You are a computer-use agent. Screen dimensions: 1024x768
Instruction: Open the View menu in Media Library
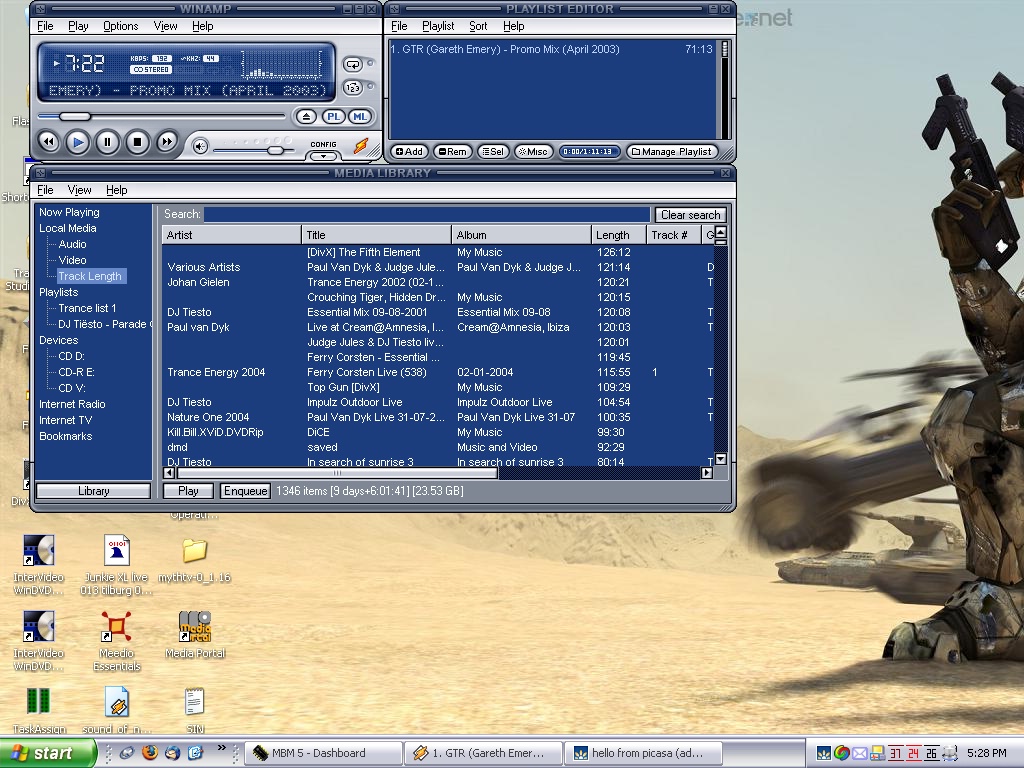79,190
